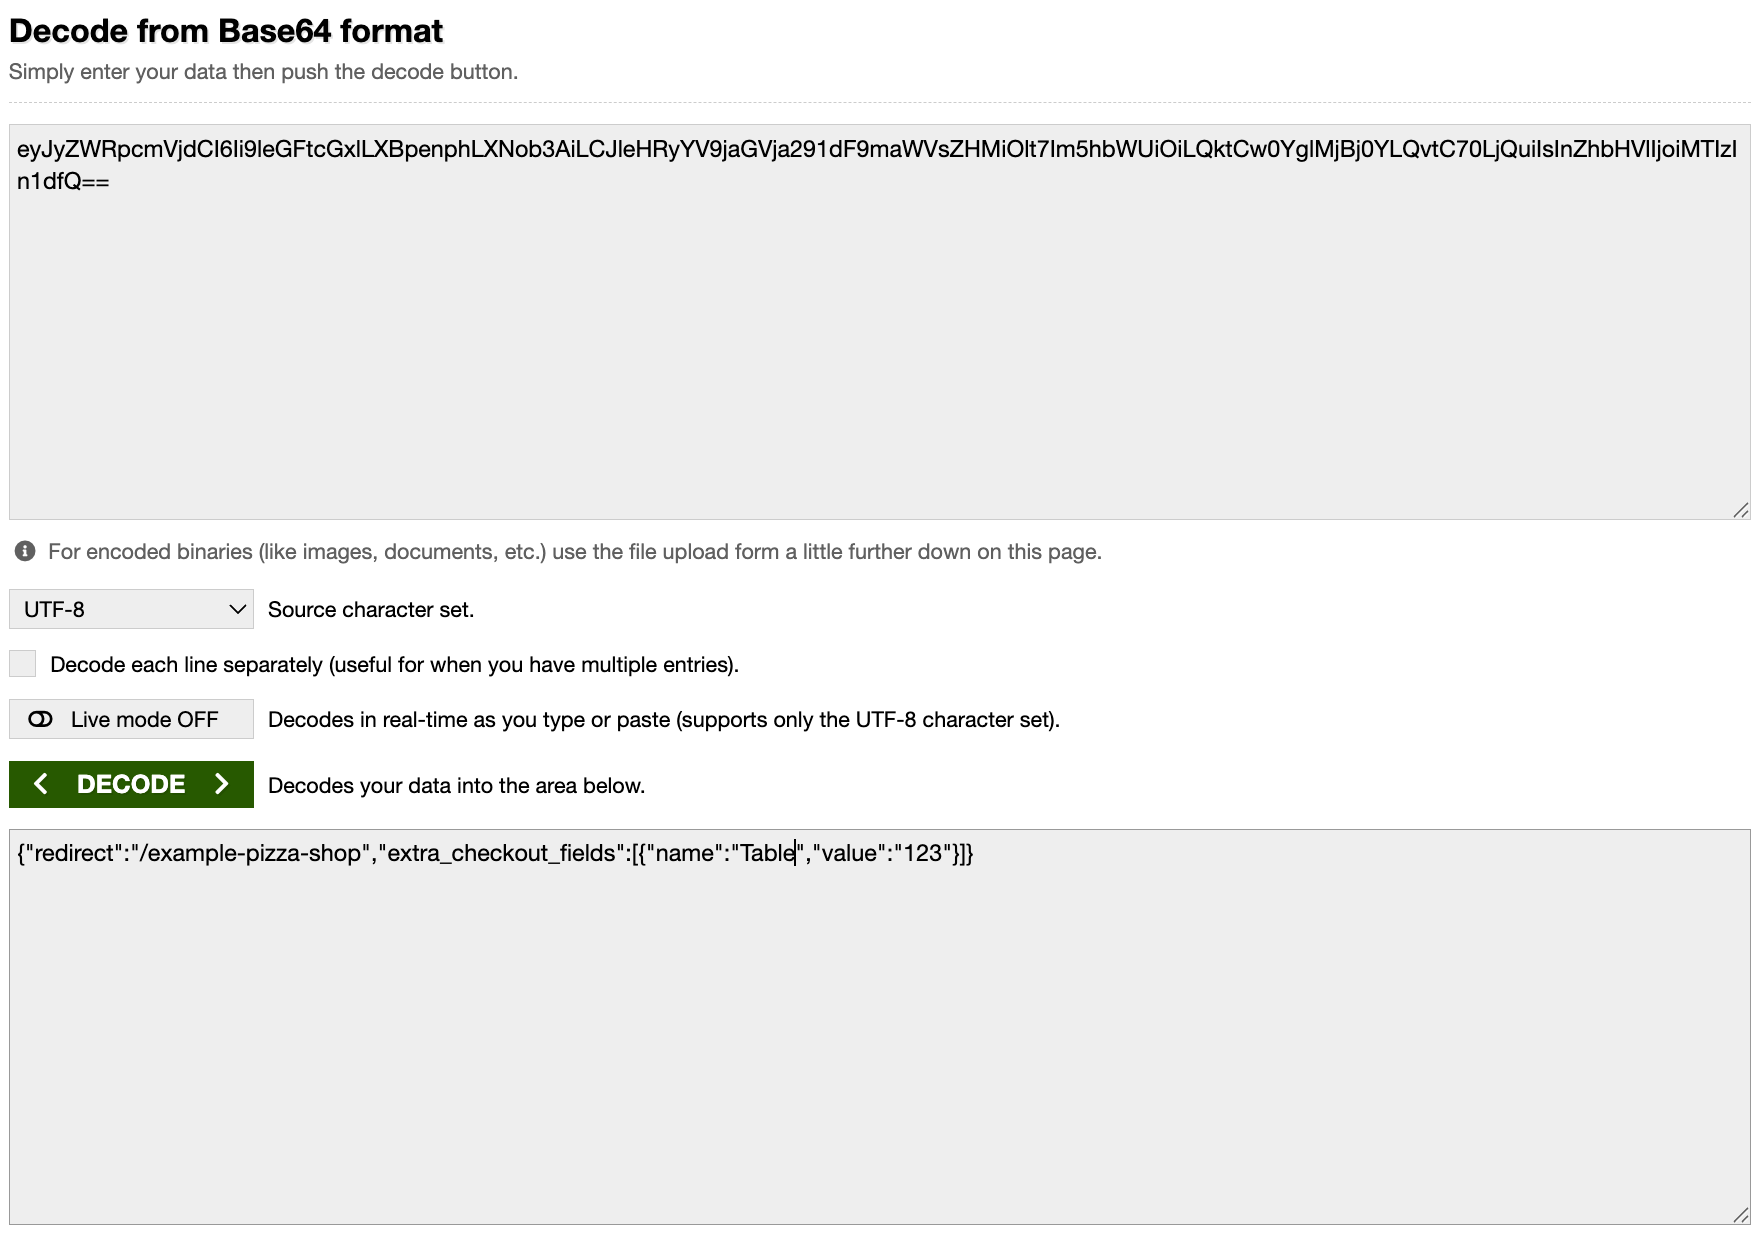
Task: Click the "n1dfQ==" line in Base64 input
Action: point(63,181)
